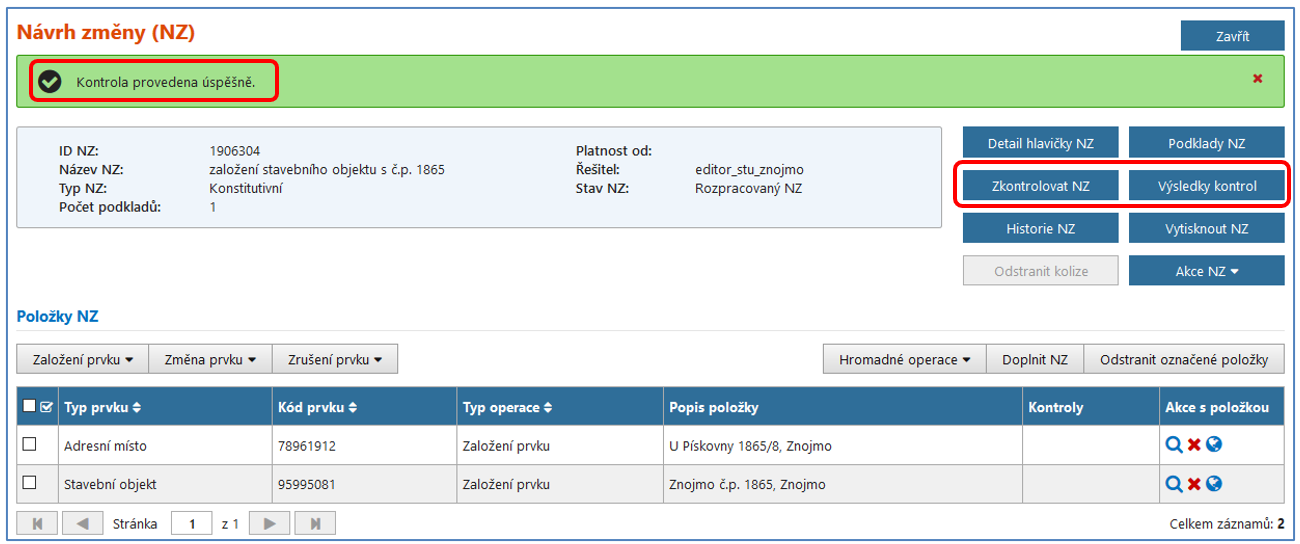This screenshot has height=544, width=1300.
Task: Dismiss the green success message with red x
Action: pos(1258,79)
